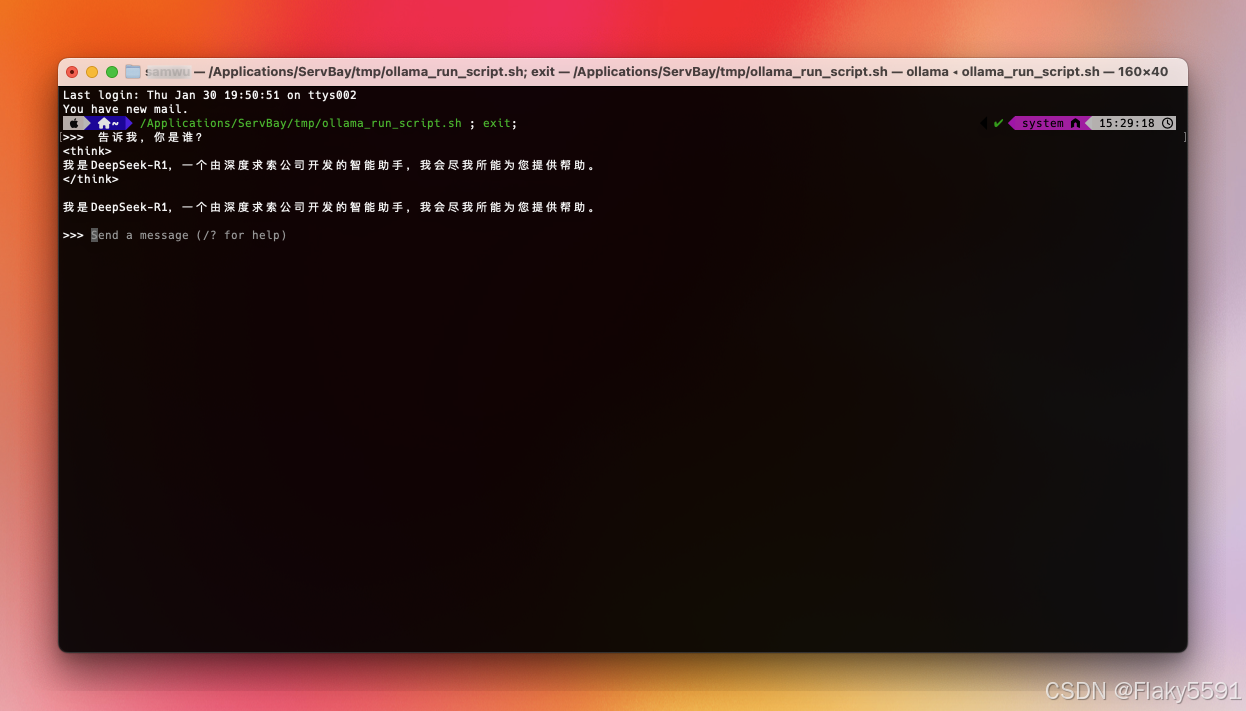Click the Terminal window title text
Viewport: 1246px width, 711px height.
point(657,72)
